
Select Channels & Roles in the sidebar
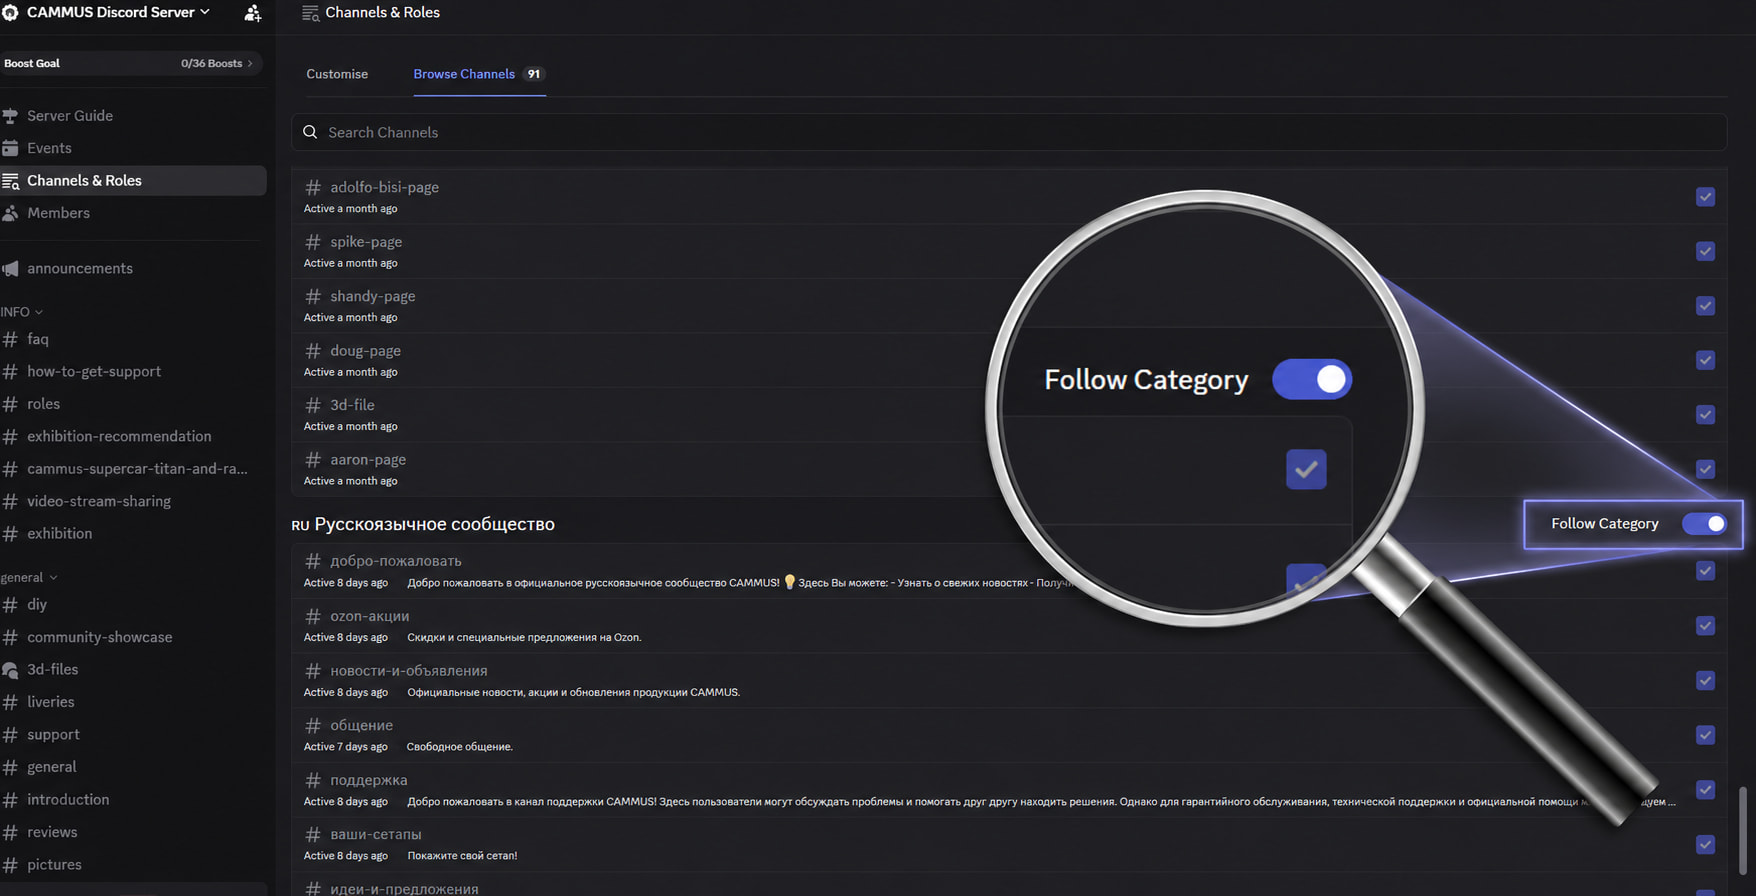[133, 180]
